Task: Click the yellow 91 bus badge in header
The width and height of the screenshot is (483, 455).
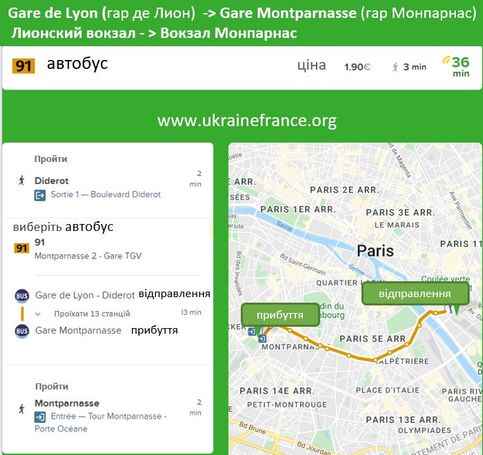Action: coord(23,66)
